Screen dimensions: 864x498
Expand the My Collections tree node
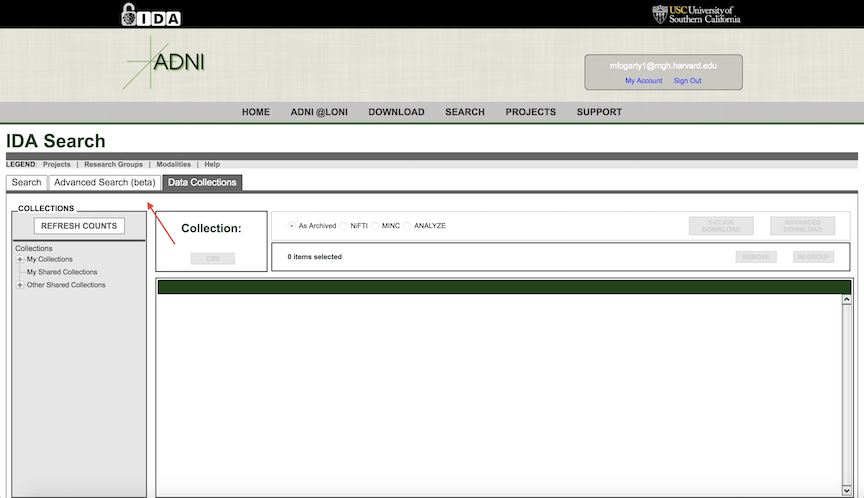[x=20, y=259]
